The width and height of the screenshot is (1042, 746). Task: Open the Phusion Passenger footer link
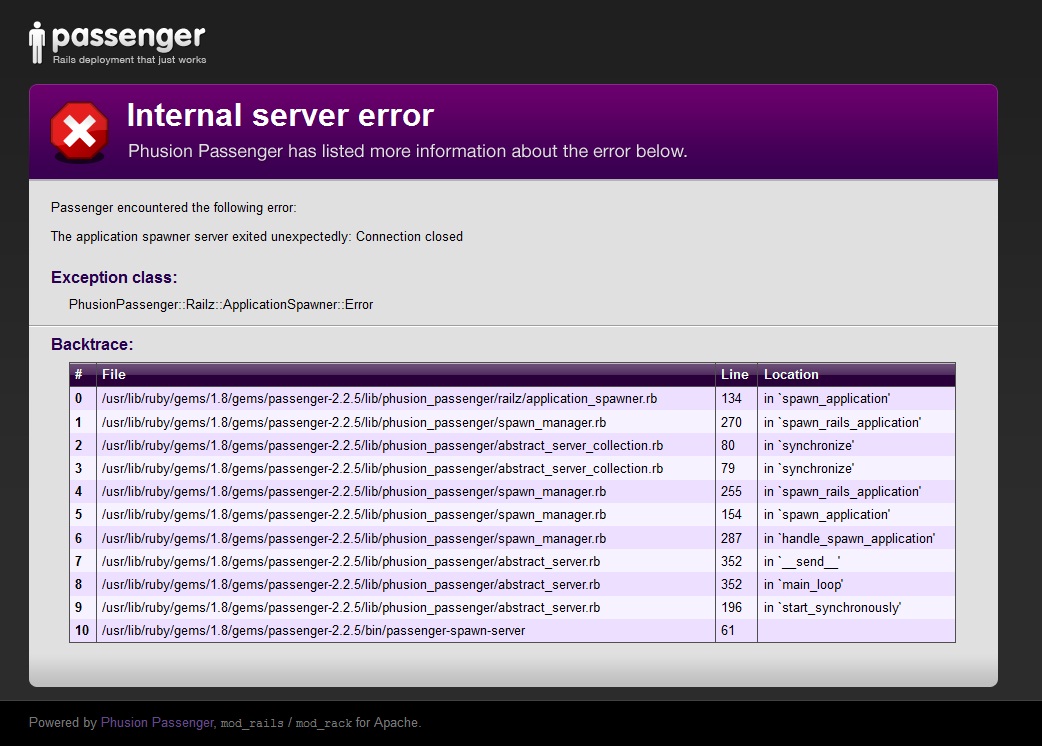point(157,722)
